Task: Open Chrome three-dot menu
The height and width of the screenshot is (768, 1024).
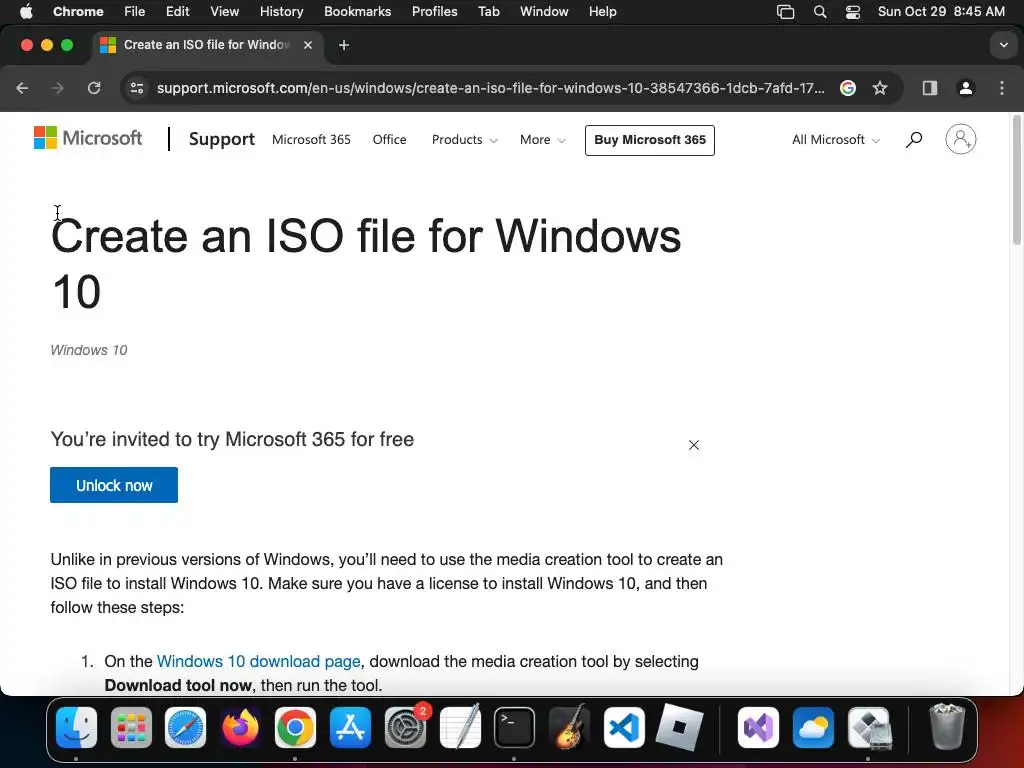Action: [1002, 88]
